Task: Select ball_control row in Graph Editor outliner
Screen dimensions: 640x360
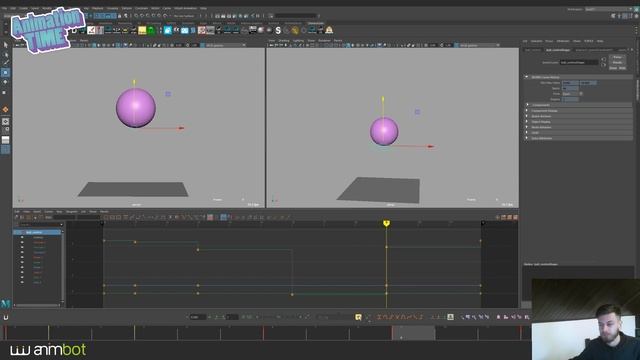Action: tap(37, 232)
